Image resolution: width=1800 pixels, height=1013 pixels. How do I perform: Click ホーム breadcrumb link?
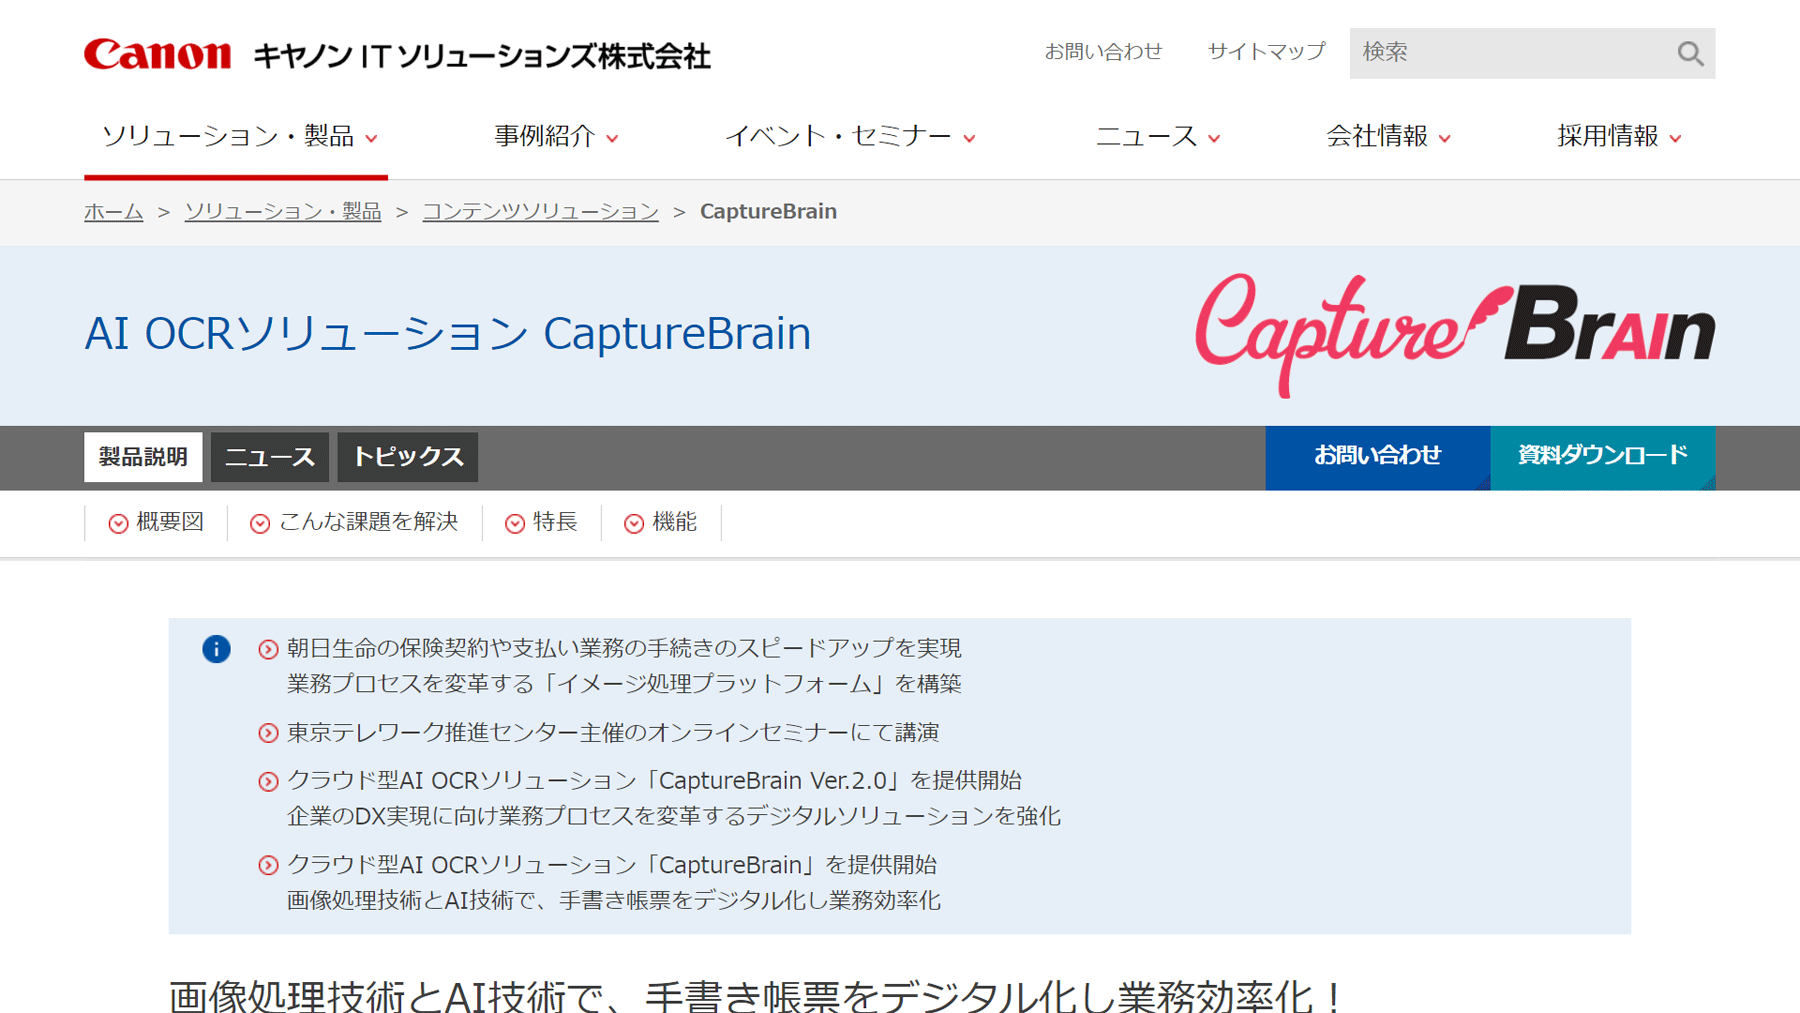pyautogui.click(x=114, y=212)
